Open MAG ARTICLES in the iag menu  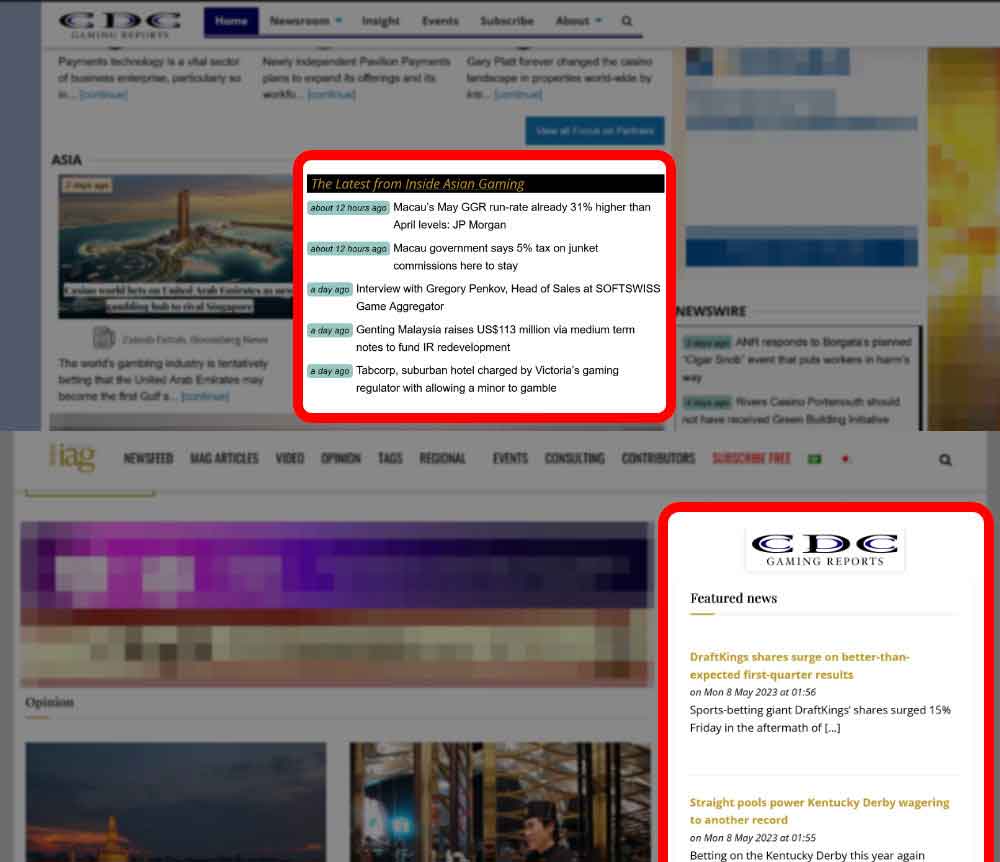coord(224,459)
